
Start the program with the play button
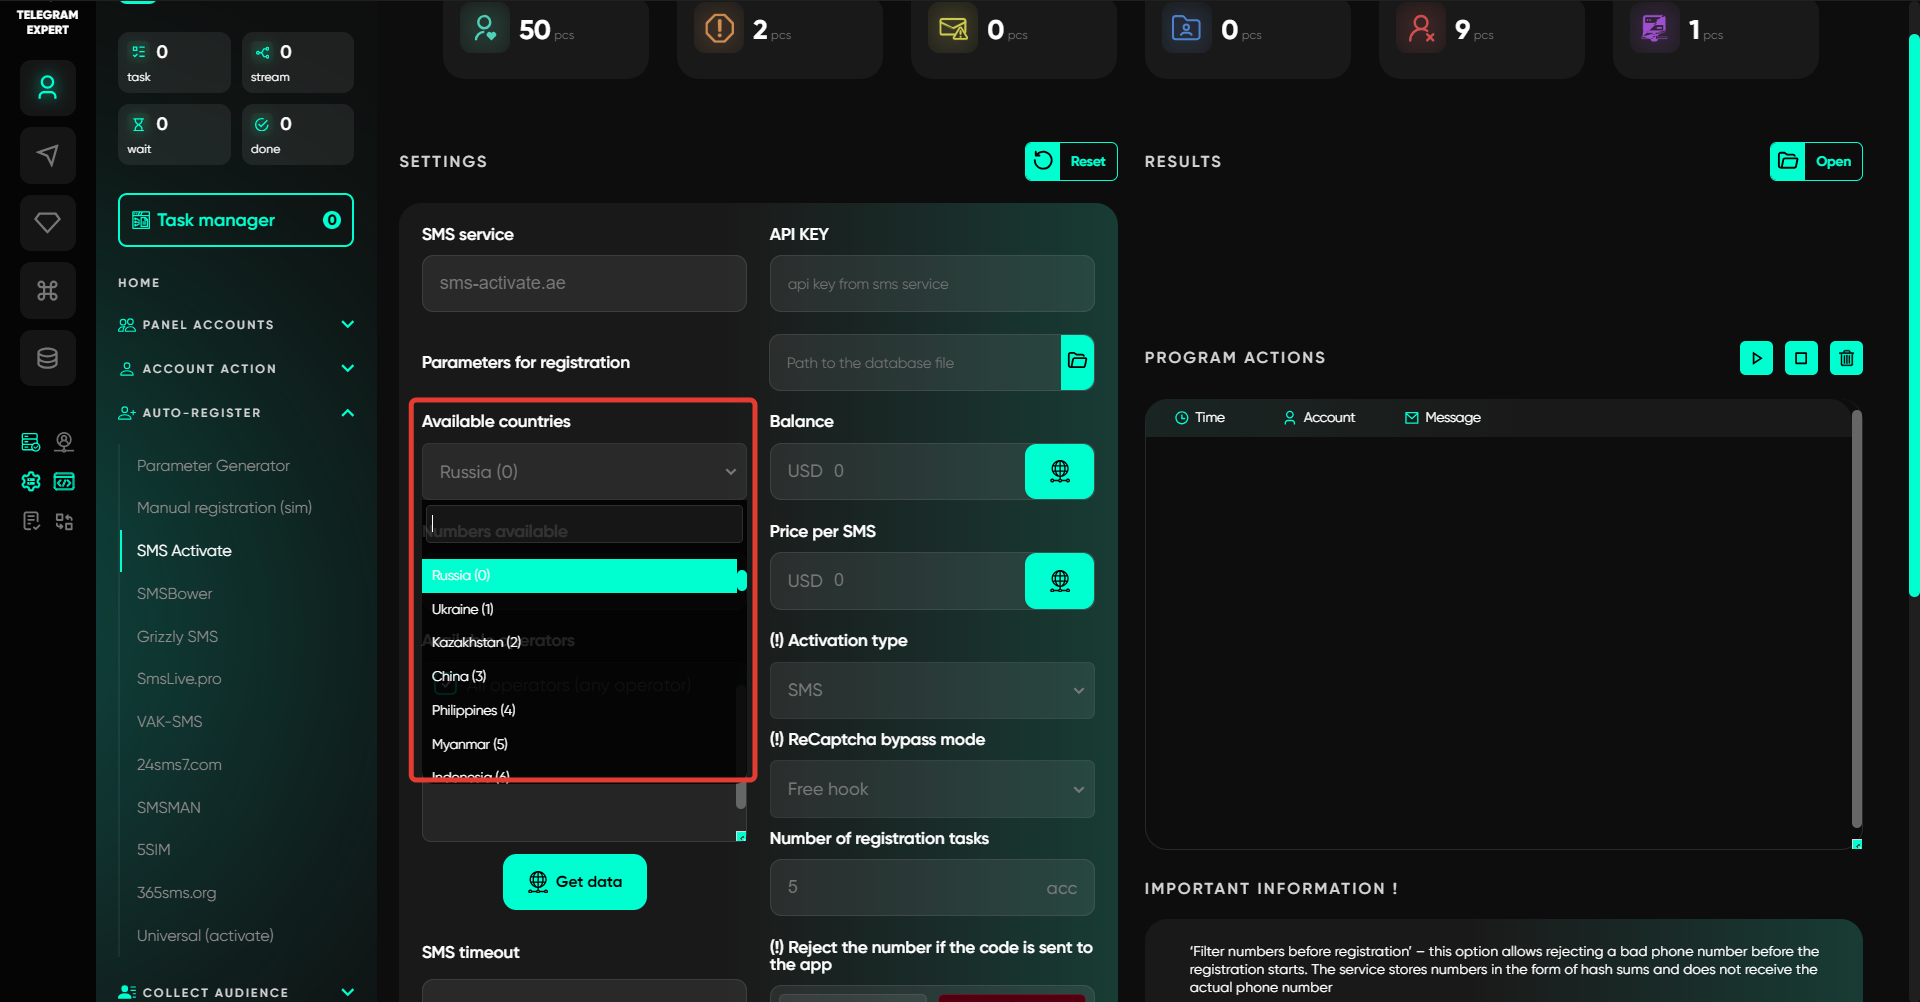[x=1756, y=358]
